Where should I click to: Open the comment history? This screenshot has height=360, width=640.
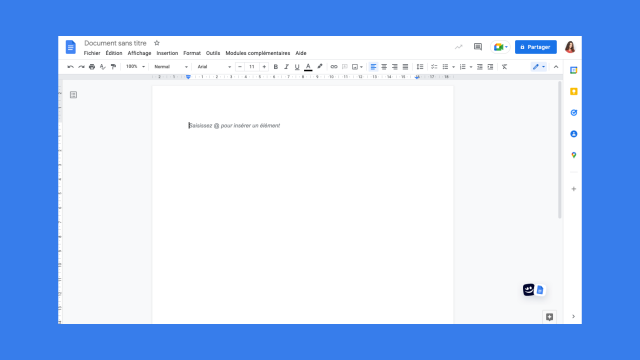click(x=478, y=47)
